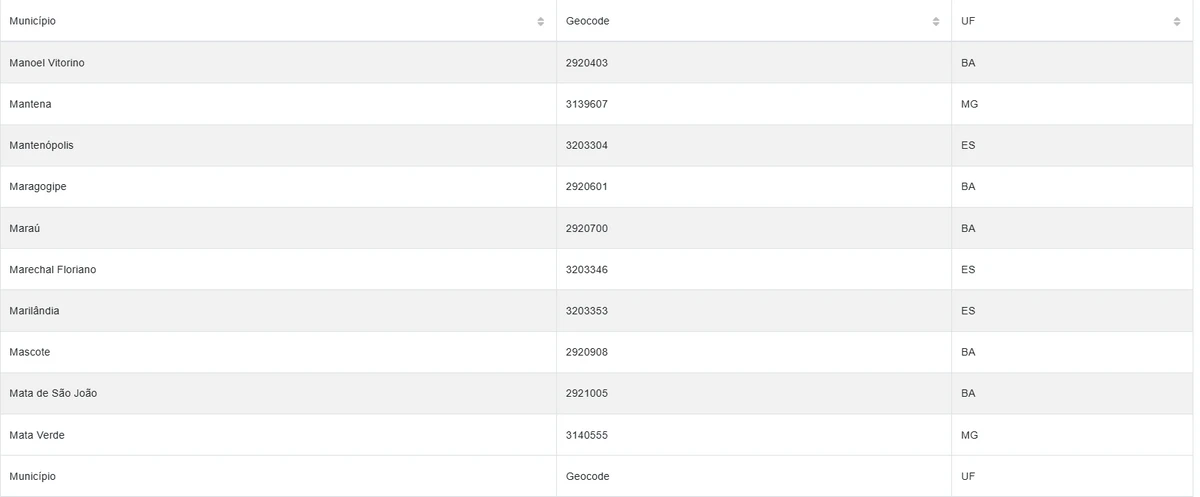
Task: Click geocode 3203346 cell
Action: (x=587, y=270)
